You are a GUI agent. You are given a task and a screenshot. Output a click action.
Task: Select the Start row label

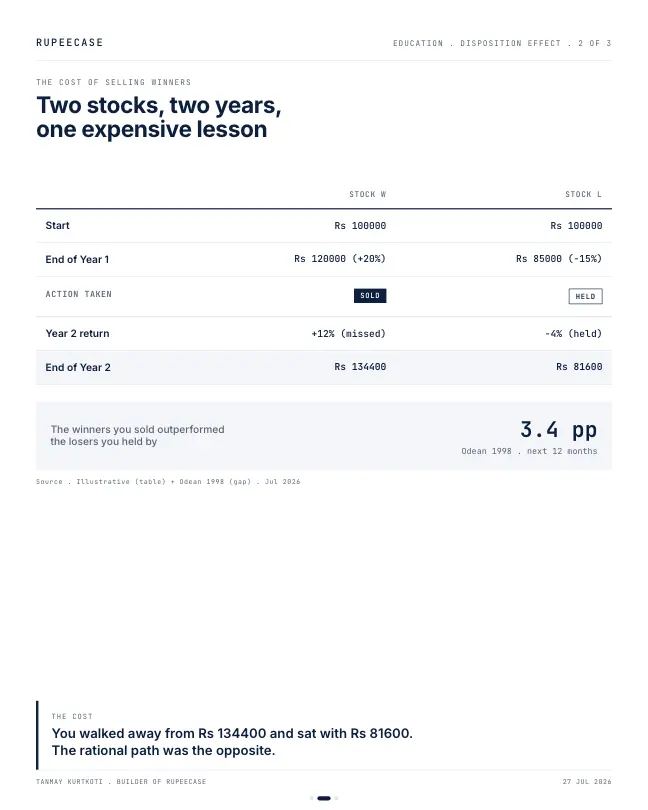[x=57, y=225]
